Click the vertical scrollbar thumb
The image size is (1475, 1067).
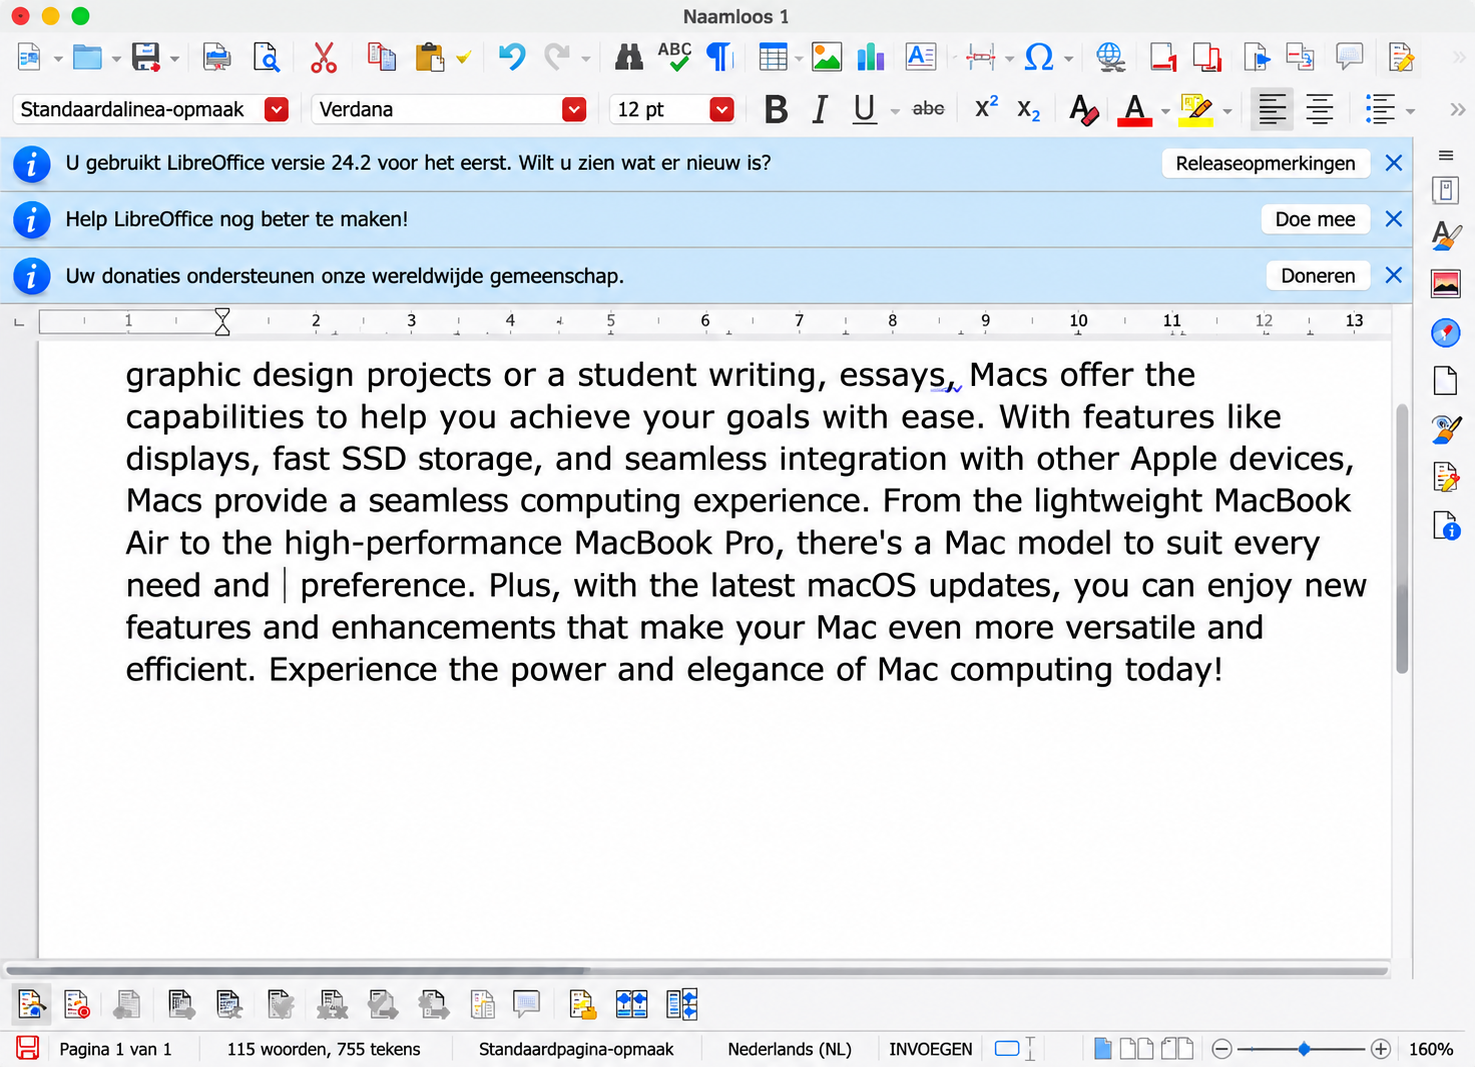tap(1402, 540)
